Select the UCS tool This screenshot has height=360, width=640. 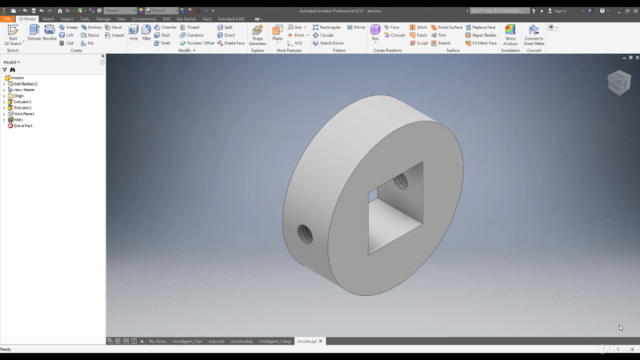295,43
